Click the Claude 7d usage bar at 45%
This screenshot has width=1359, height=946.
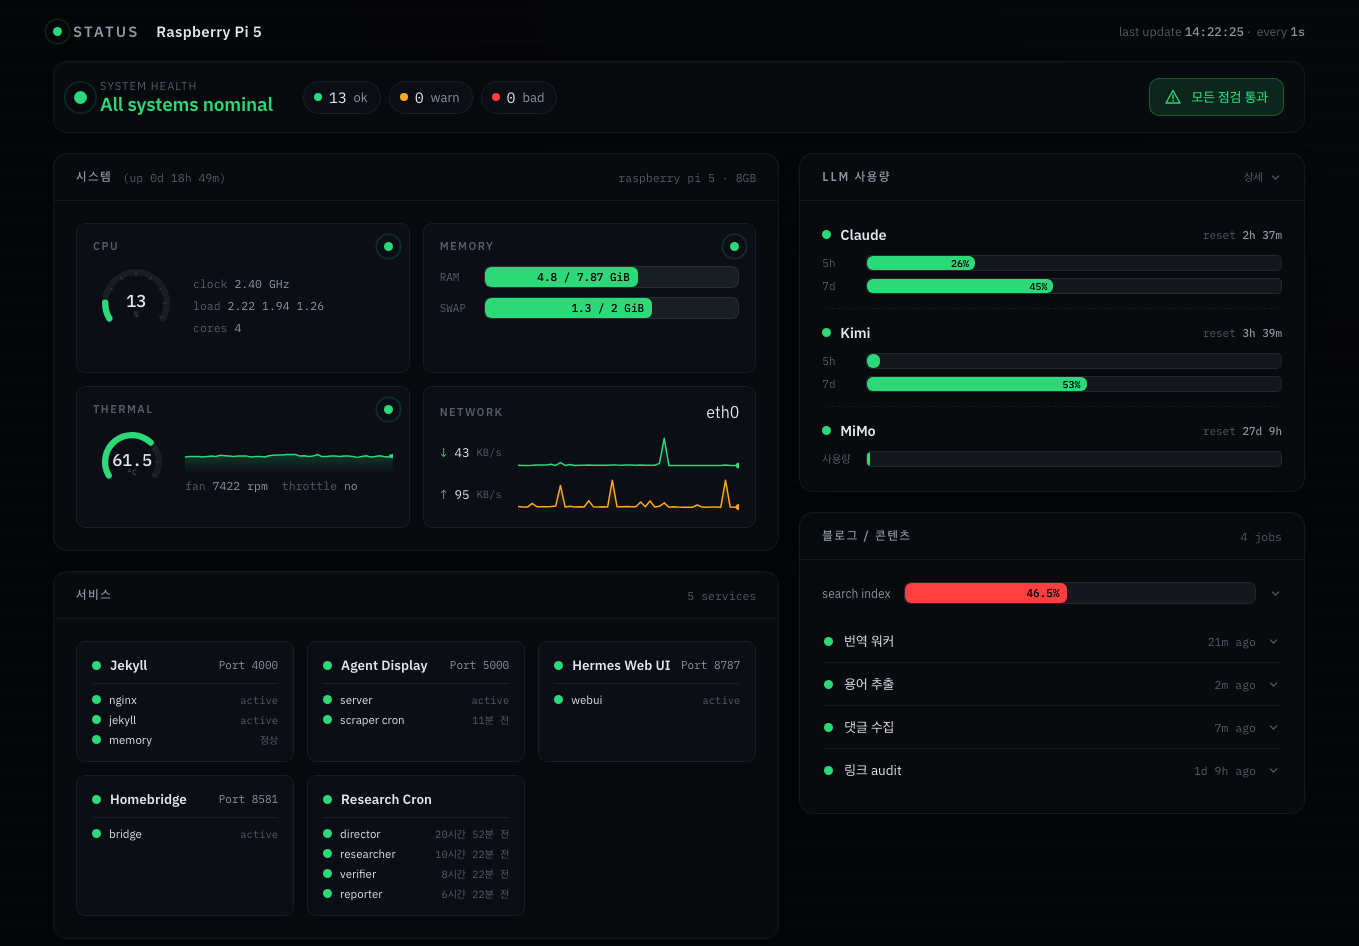pyautogui.click(x=1074, y=286)
